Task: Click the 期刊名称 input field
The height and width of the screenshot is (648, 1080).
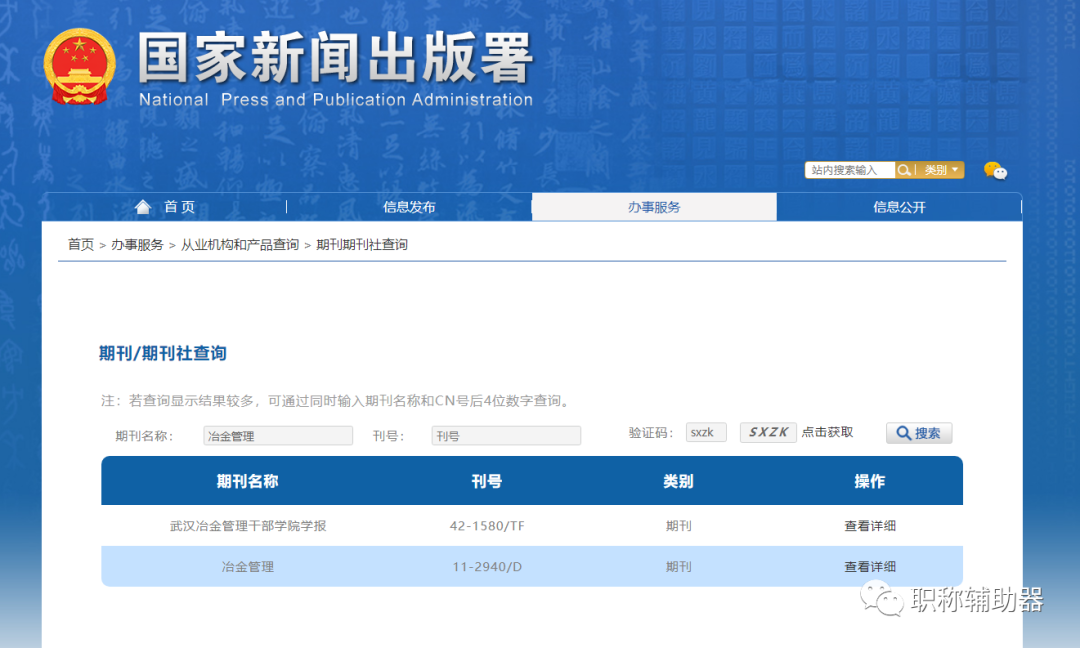Action: pos(277,435)
